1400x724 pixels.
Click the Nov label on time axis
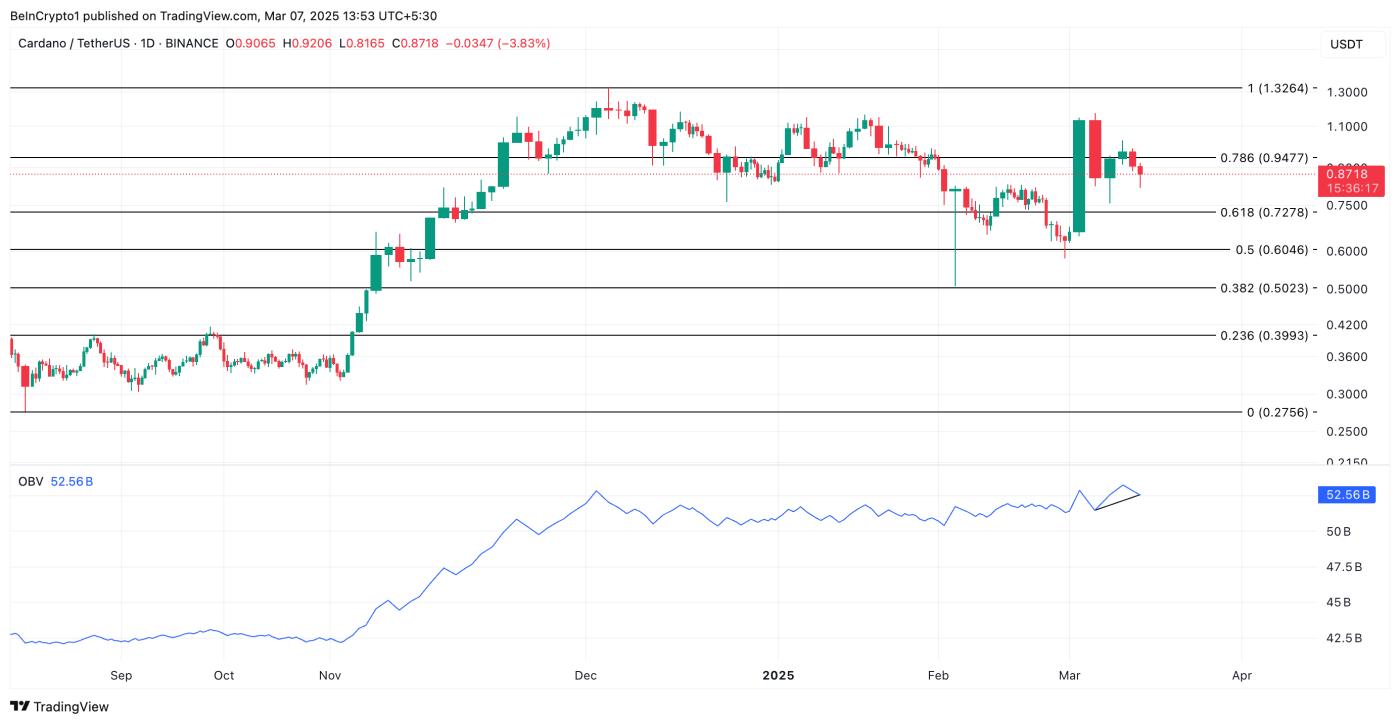pyautogui.click(x=330, y=675)
